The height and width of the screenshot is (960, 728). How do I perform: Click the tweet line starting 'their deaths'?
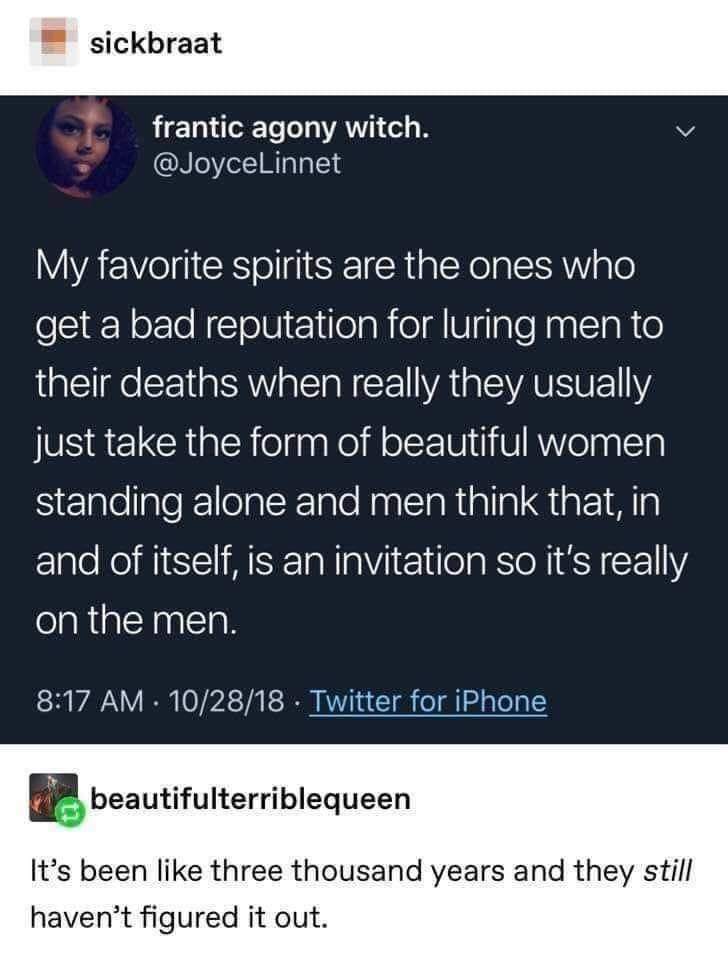[x=341, y=385]
